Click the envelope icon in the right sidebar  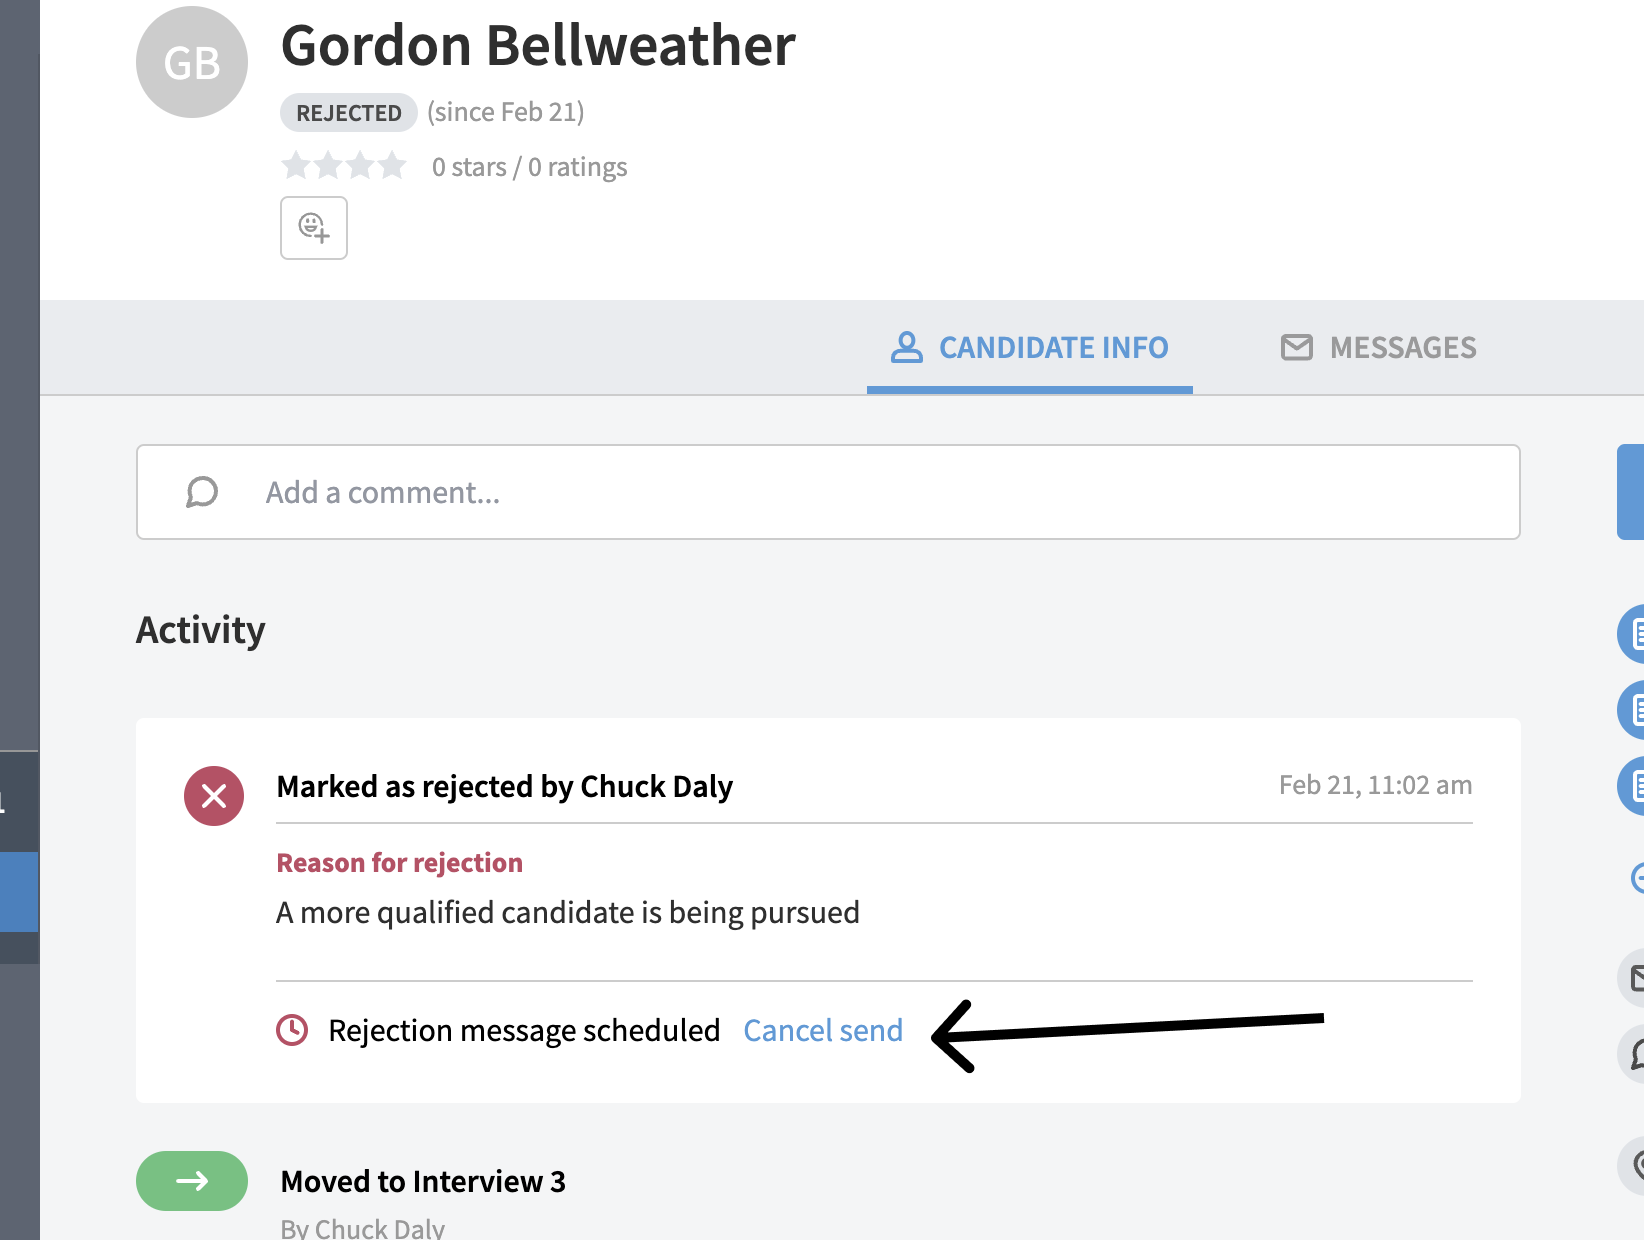pyautogui.click(x=1636, y=978)
